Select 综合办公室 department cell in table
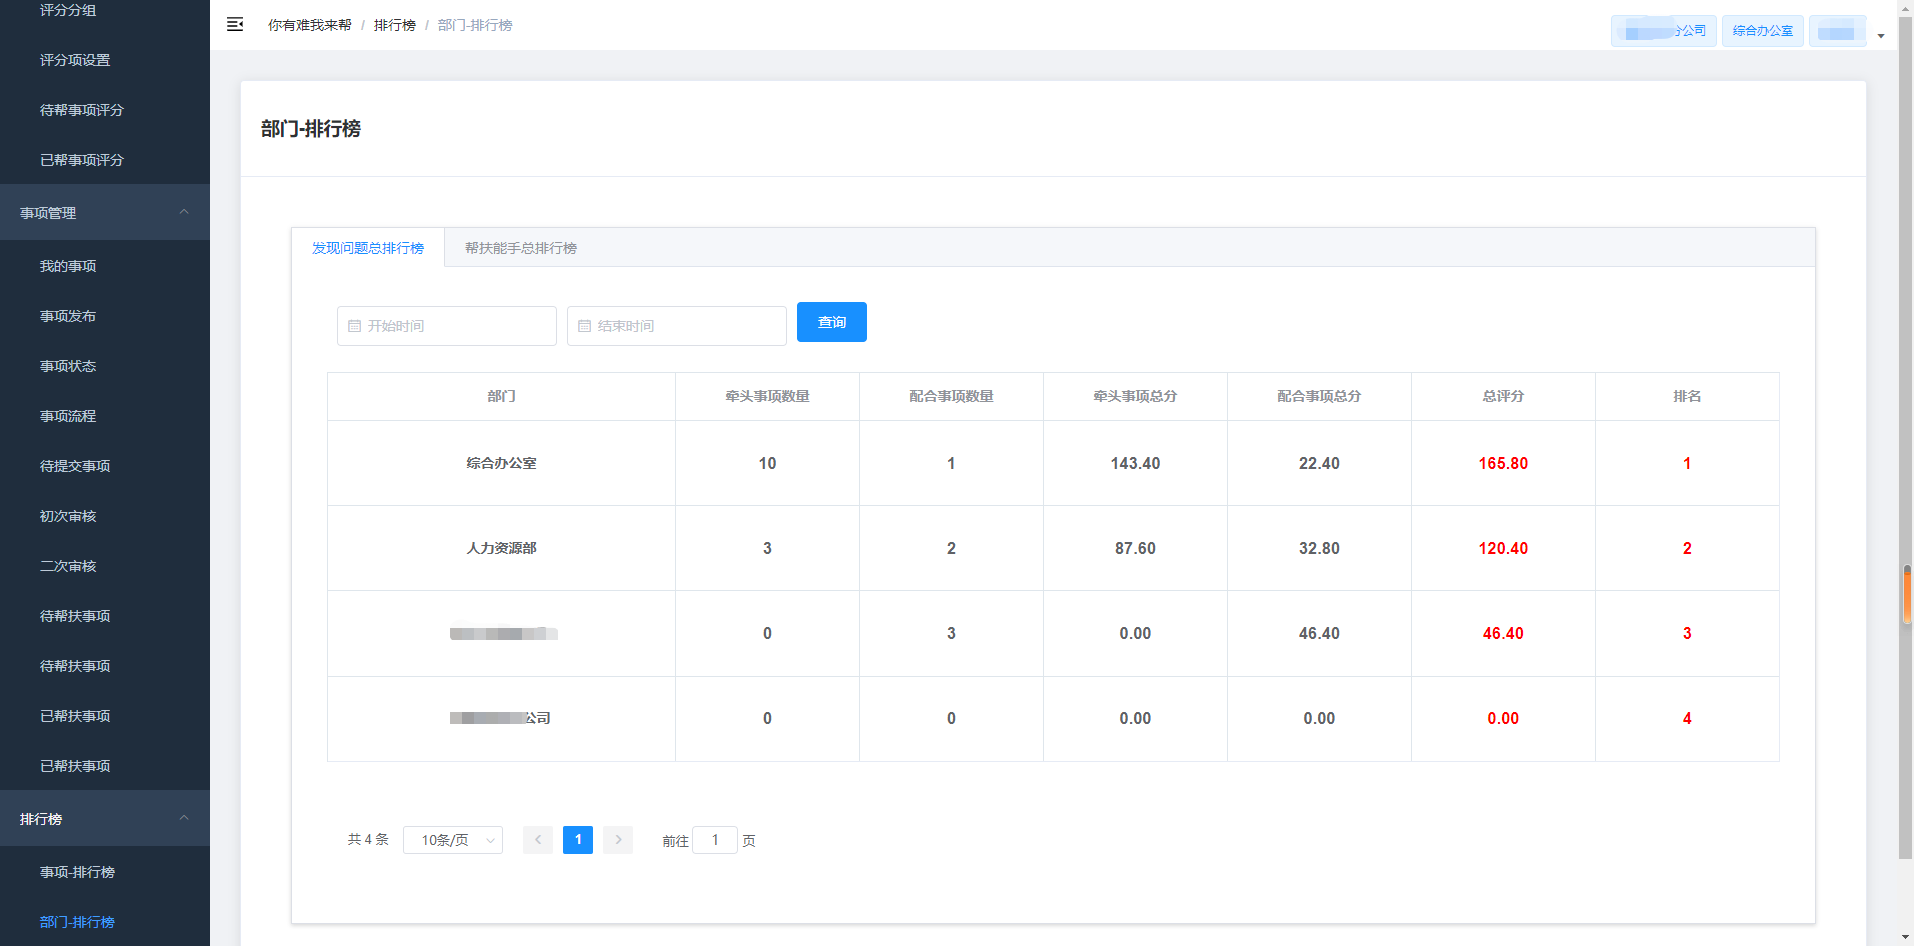 tap(501, 463)
